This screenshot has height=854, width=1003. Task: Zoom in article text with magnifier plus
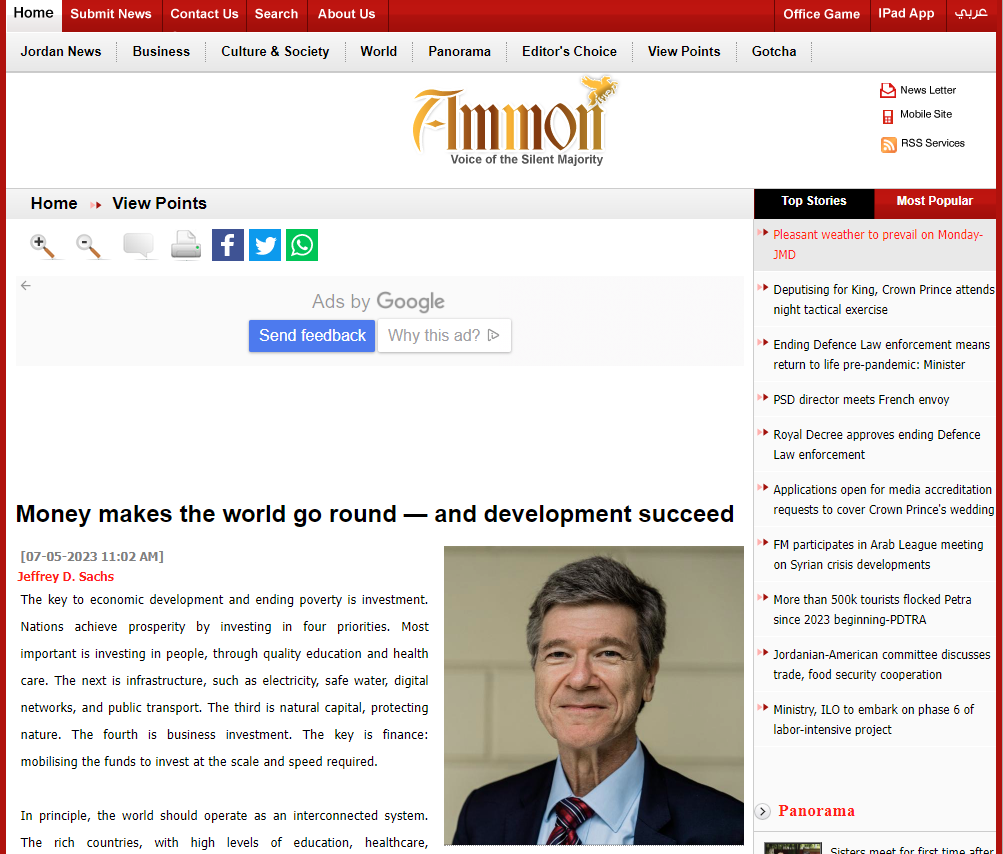click(42, 246)
